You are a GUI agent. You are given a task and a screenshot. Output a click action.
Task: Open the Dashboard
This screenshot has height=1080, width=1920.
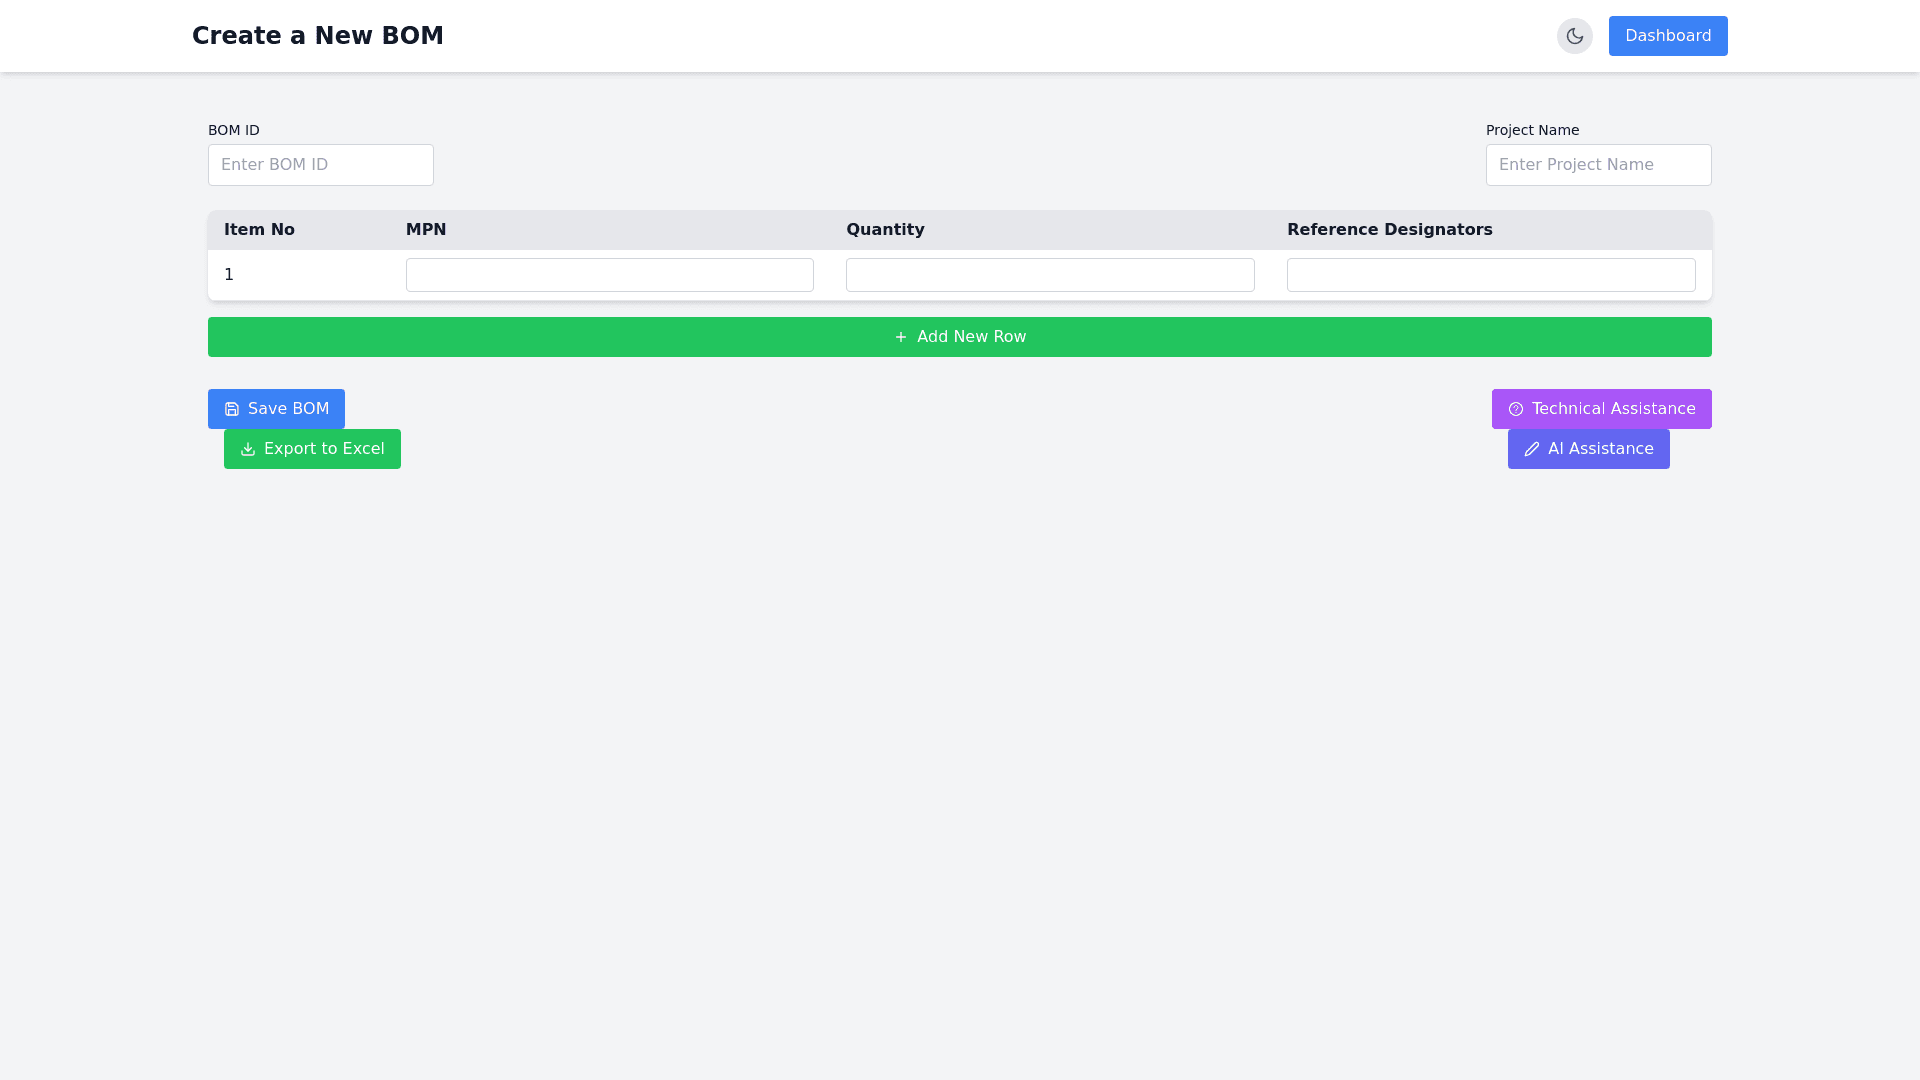tap(1667, 36)
